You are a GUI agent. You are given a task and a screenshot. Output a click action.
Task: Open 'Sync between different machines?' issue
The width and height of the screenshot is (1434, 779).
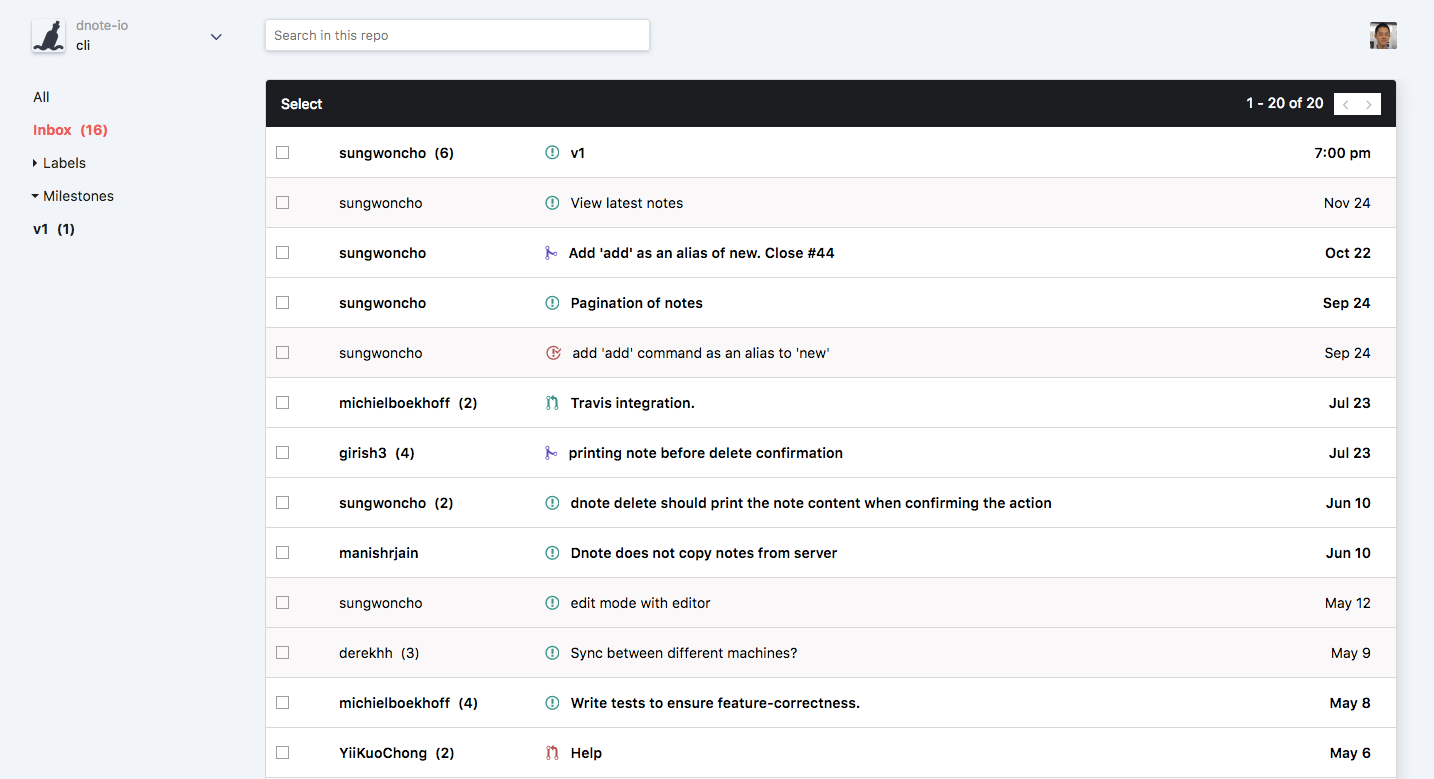683,653
